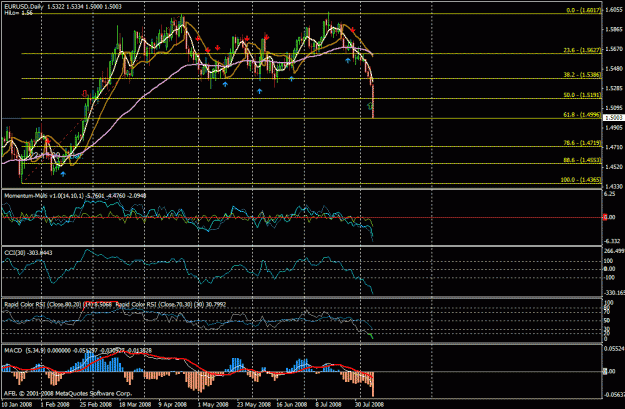Click the 1 May 2008 date label

click(x=212, y=404)
